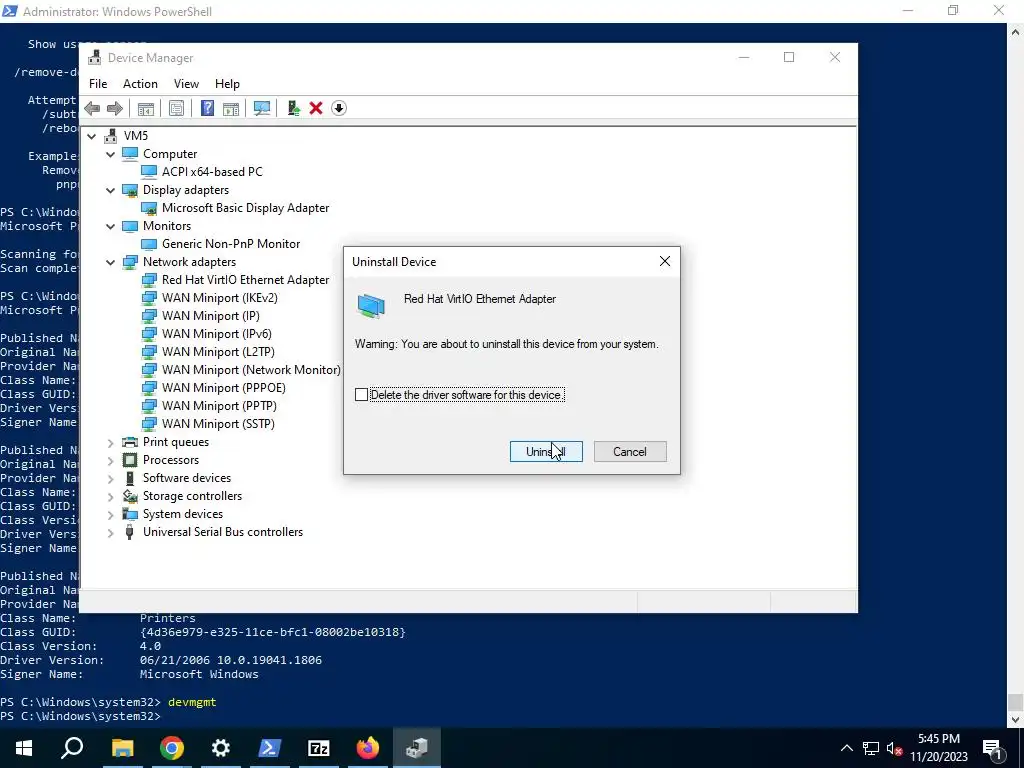Screen dimensions: 1024x768
Task: Close the Uninstall Device dialog
Action: click(x=665, y=261)
